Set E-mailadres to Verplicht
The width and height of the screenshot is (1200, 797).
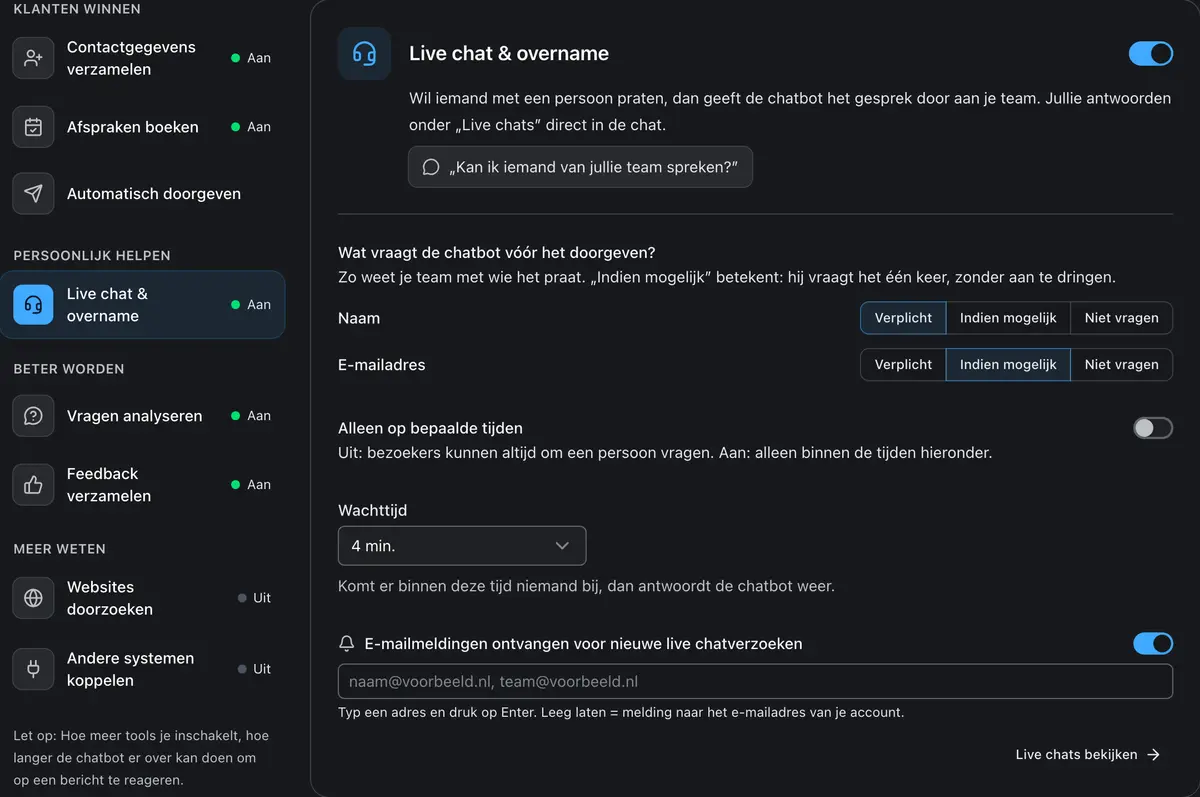(x=903, y=365)
